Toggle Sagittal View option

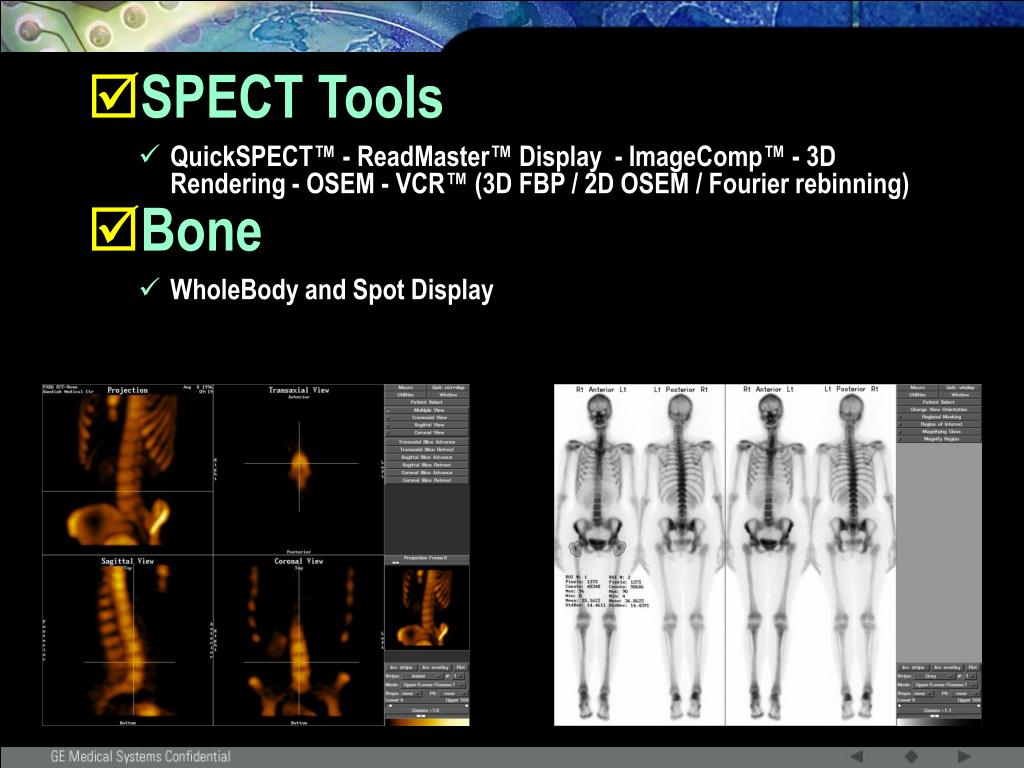click(x=426, y=425)
